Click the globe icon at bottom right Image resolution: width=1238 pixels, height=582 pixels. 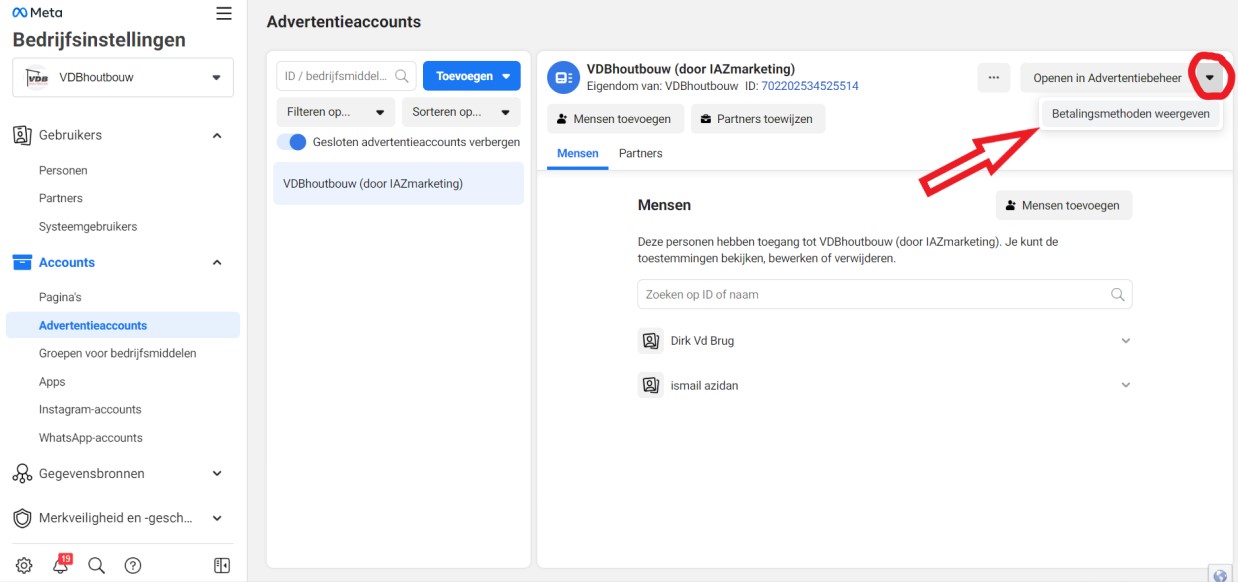1220,574
